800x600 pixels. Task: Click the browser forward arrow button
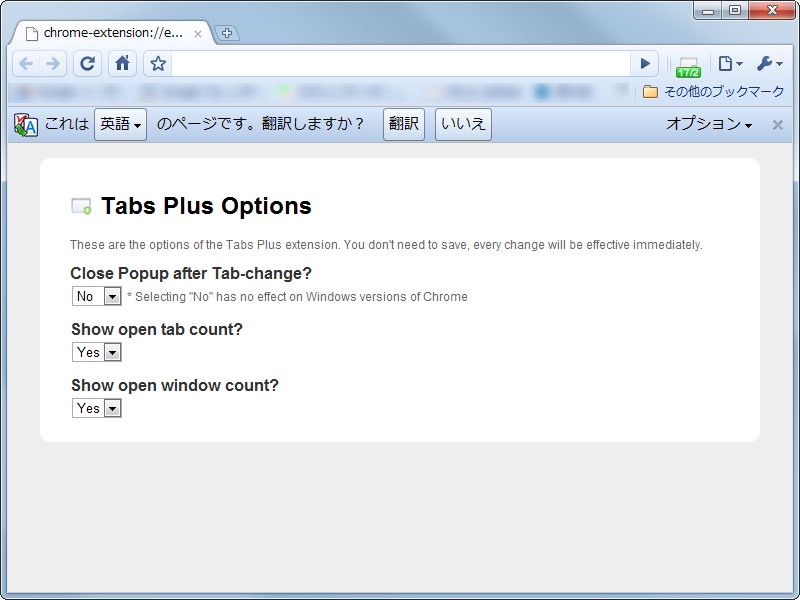53,64
